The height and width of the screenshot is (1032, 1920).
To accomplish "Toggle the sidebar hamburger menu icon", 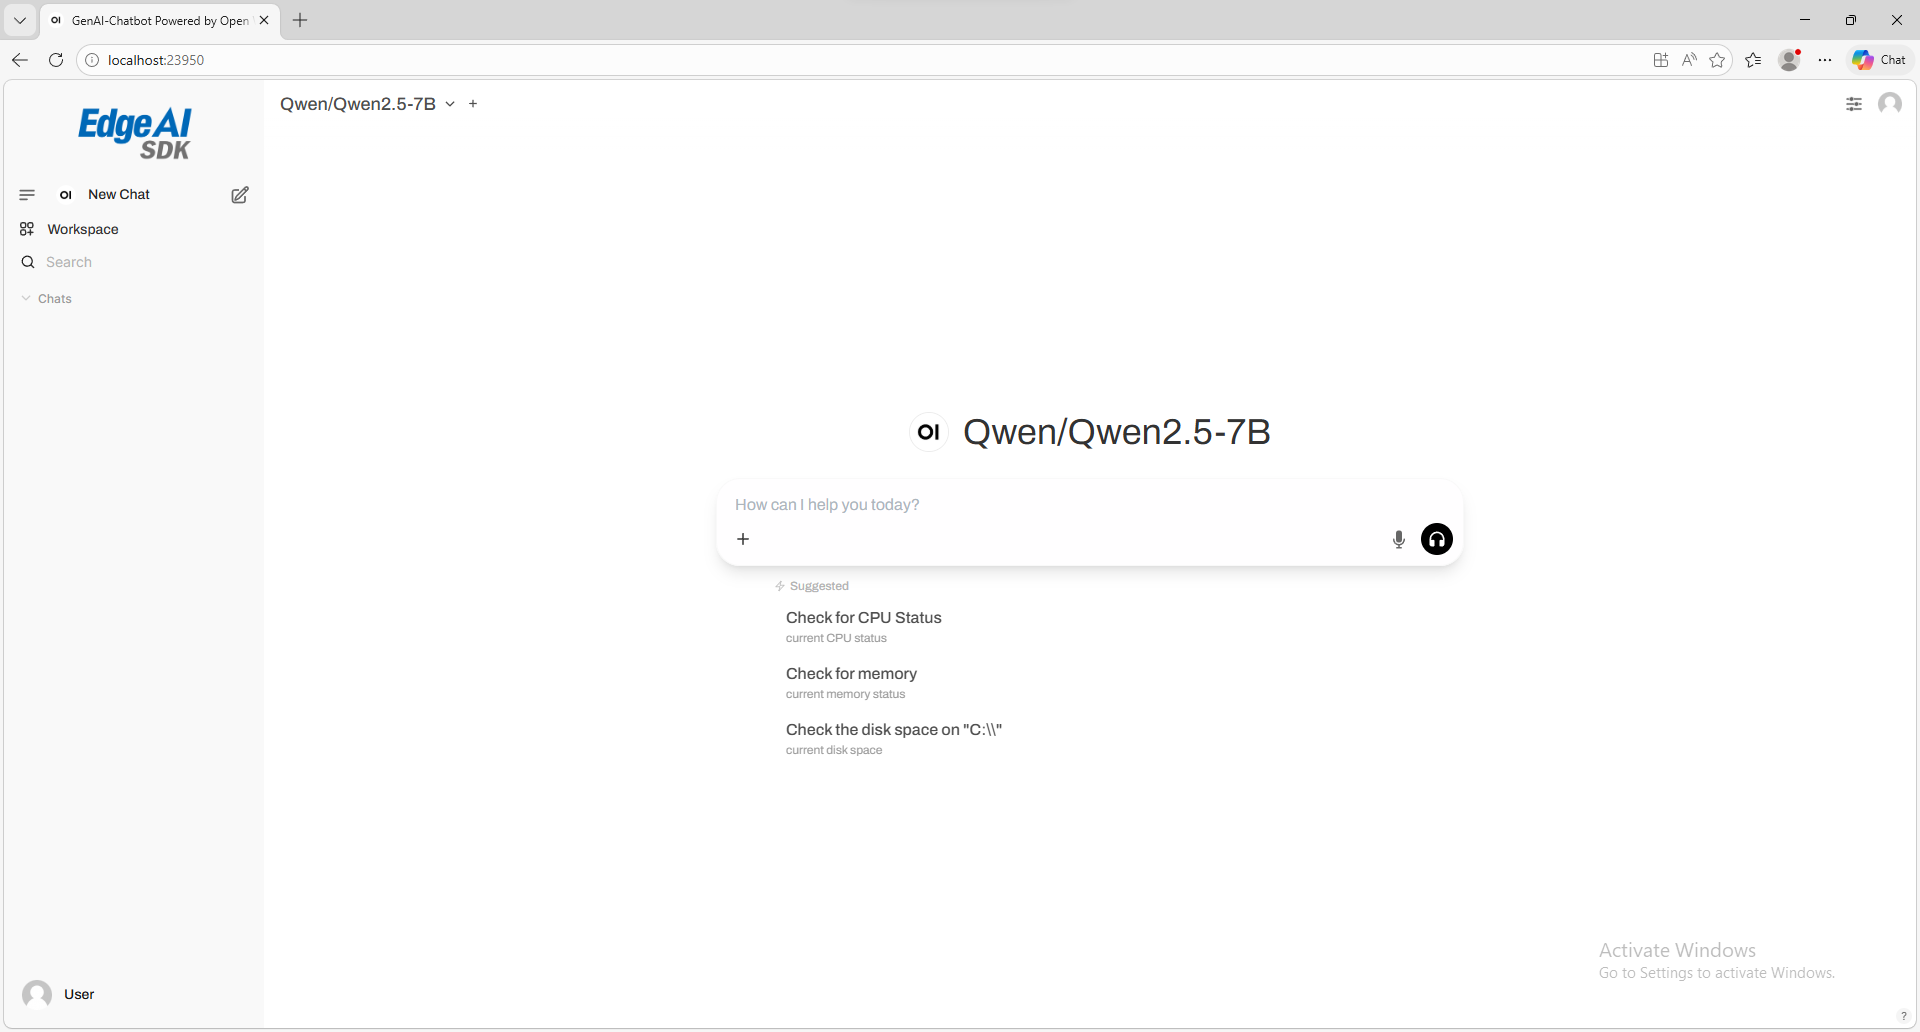I will click(27, 195).
